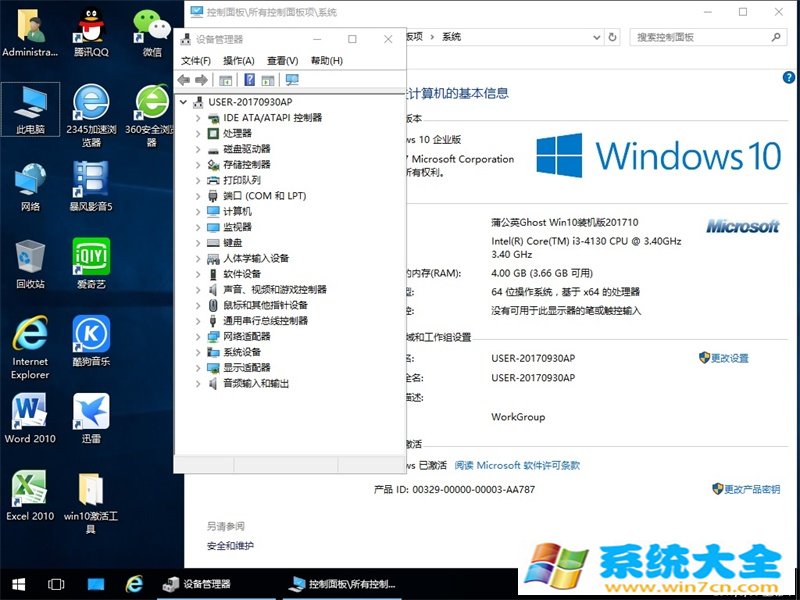Open the 2345加速浏览器 shortcut

pos(91,116)
